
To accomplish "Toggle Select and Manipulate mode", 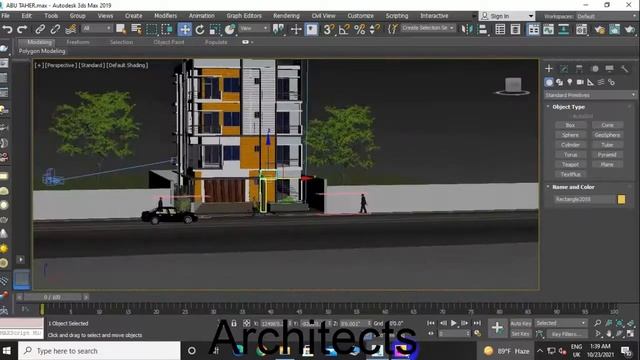I will 296,29.
